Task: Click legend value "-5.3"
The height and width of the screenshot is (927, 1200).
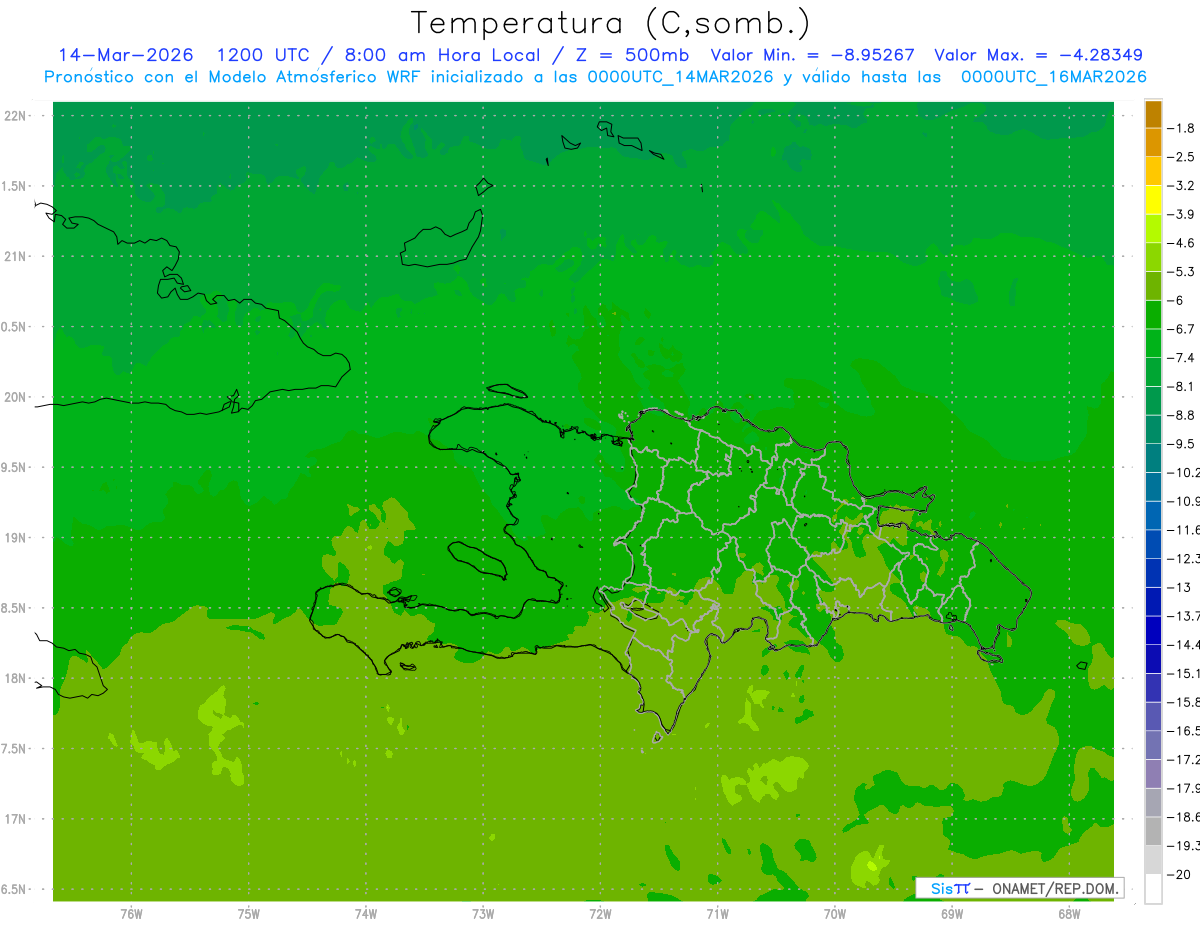Action: point(1183,271)
